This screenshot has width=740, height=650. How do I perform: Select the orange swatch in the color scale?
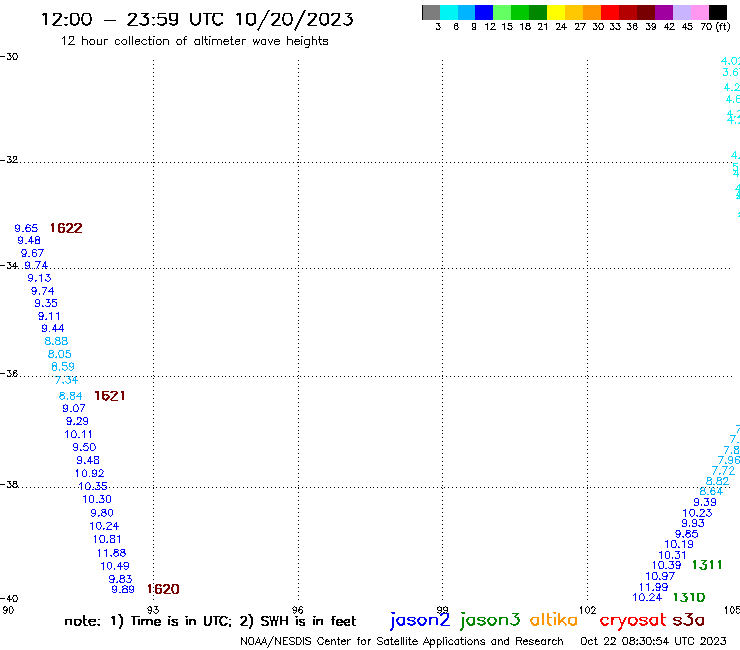click(592, 12)
